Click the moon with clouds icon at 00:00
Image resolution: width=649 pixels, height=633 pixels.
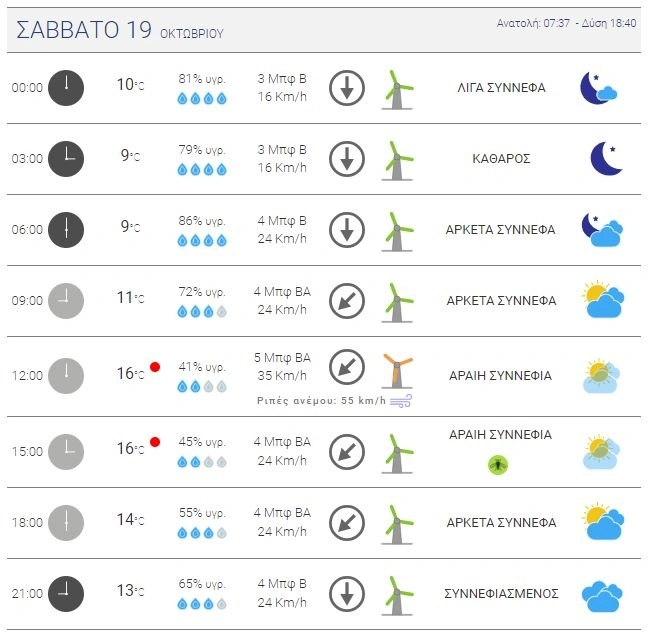point(599,88)
